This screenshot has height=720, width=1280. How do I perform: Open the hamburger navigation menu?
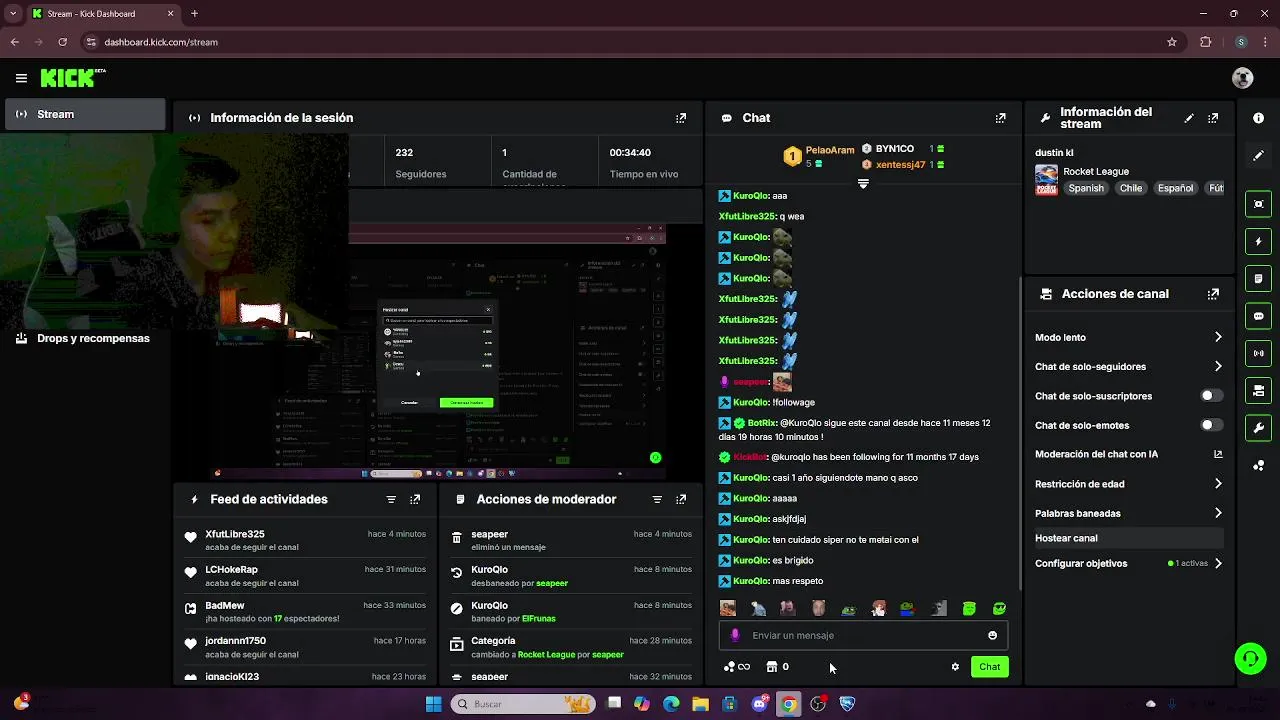(21, 78)
